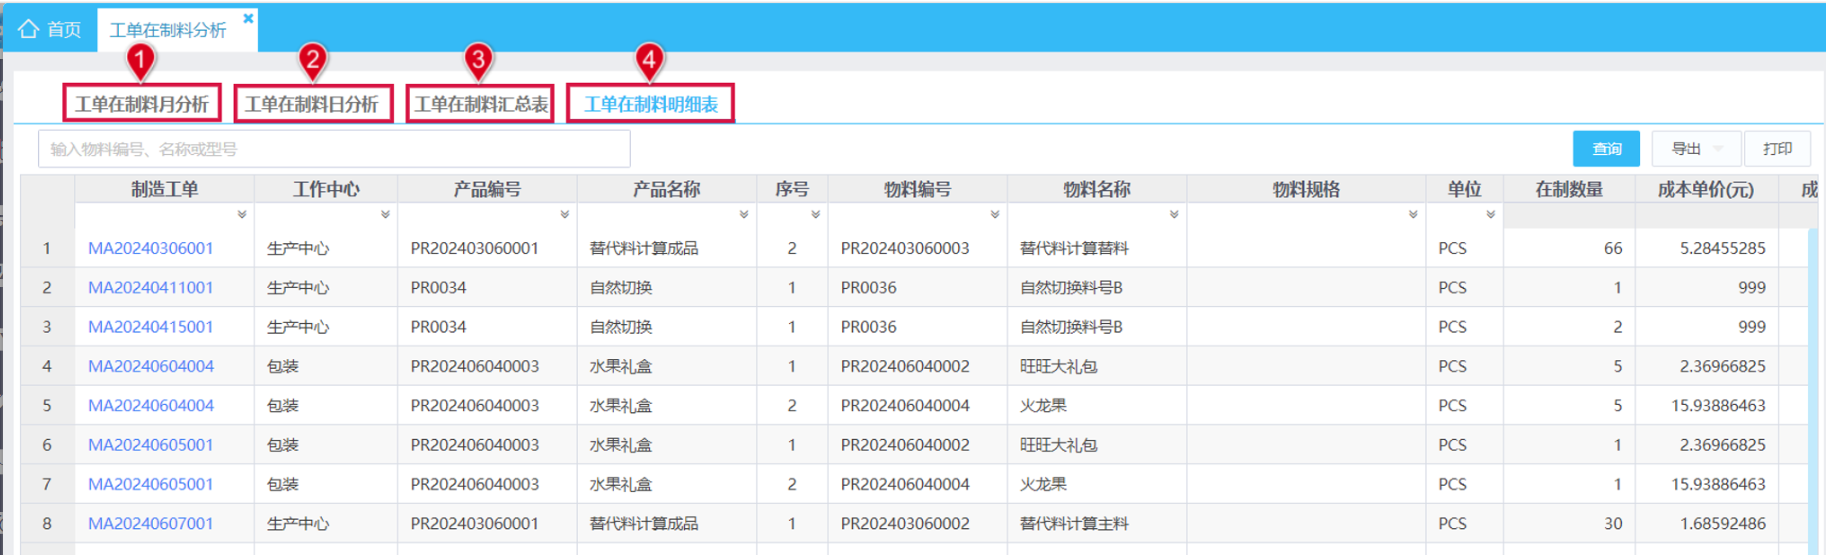Image resolution: width=1826 pixels, height=555 pixels.
Task: Open filter dropdown for 序号 column
Action: (x=816, y=215)
